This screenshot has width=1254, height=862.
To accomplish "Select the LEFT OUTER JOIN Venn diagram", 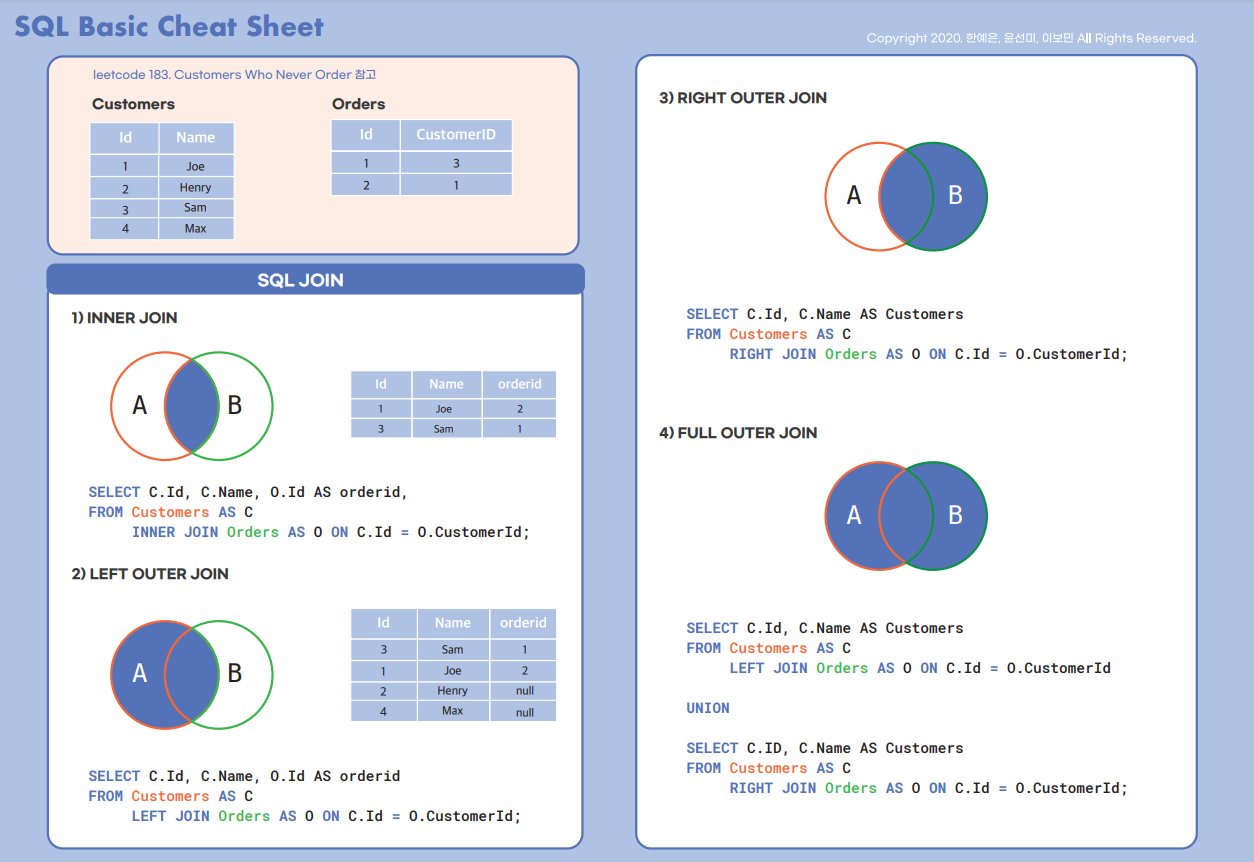I will pos(190,674).
